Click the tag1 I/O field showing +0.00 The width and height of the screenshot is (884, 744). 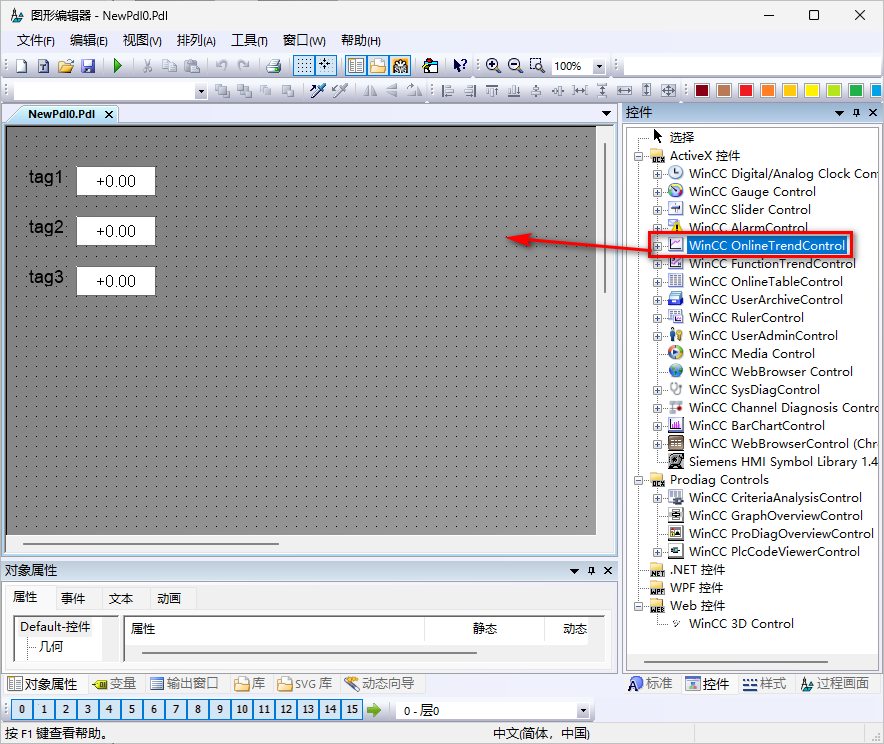(x=116, y=181)
